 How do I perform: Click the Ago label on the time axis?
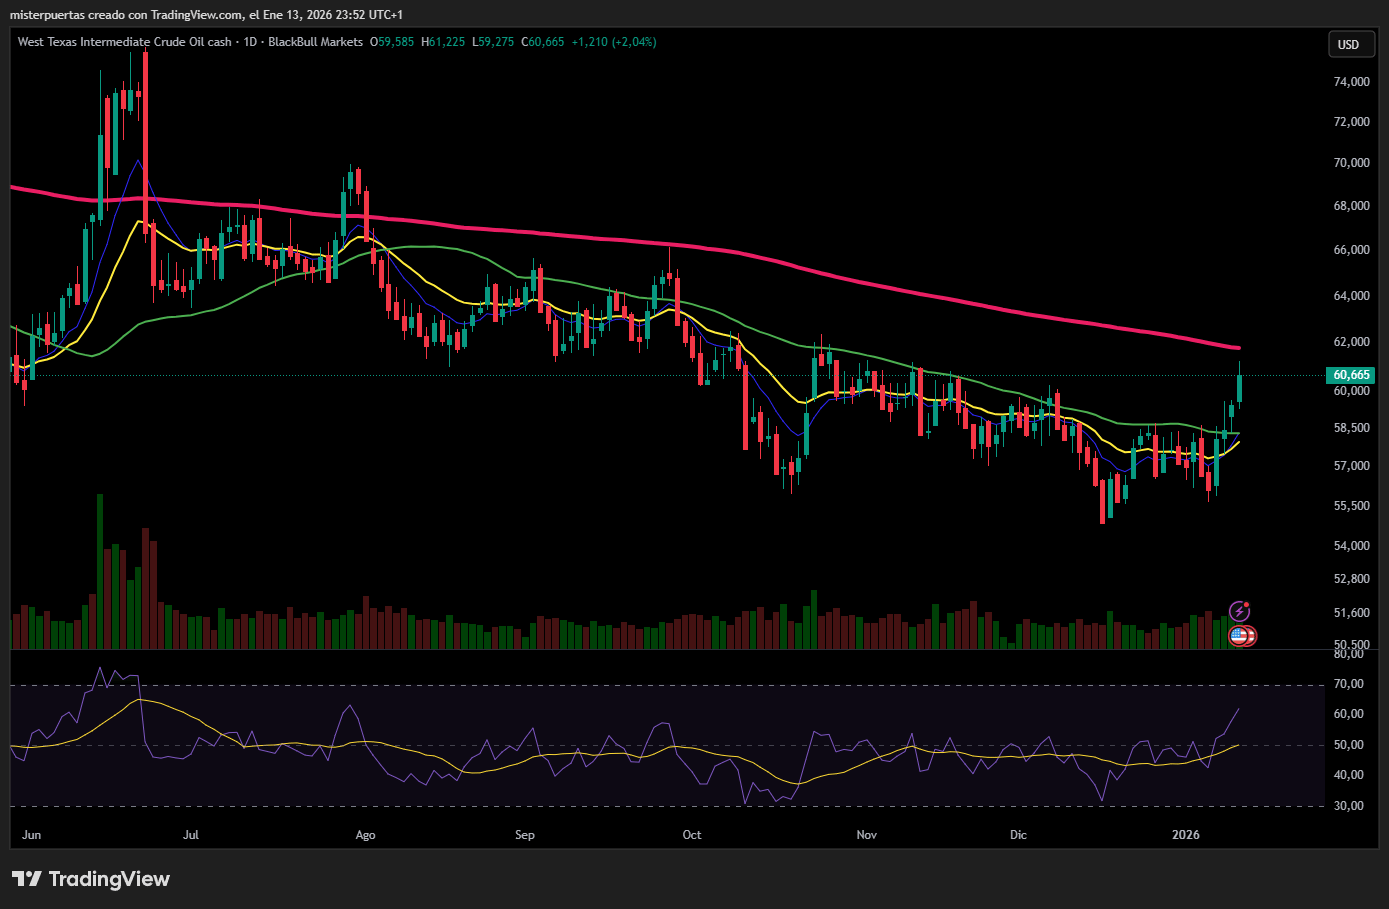click(x=366, y=835)
